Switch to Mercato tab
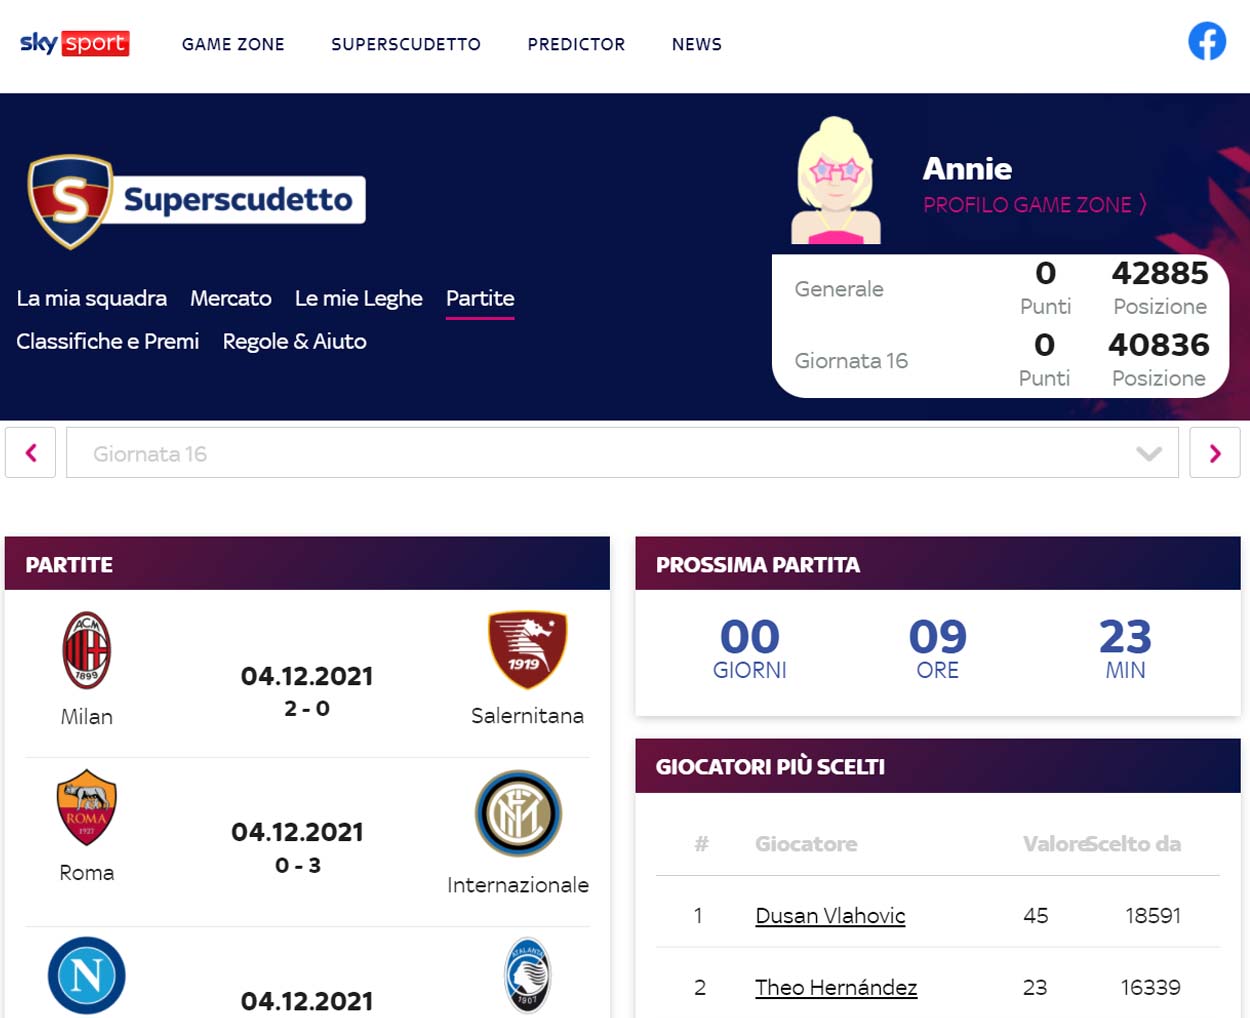 point(231,298)
